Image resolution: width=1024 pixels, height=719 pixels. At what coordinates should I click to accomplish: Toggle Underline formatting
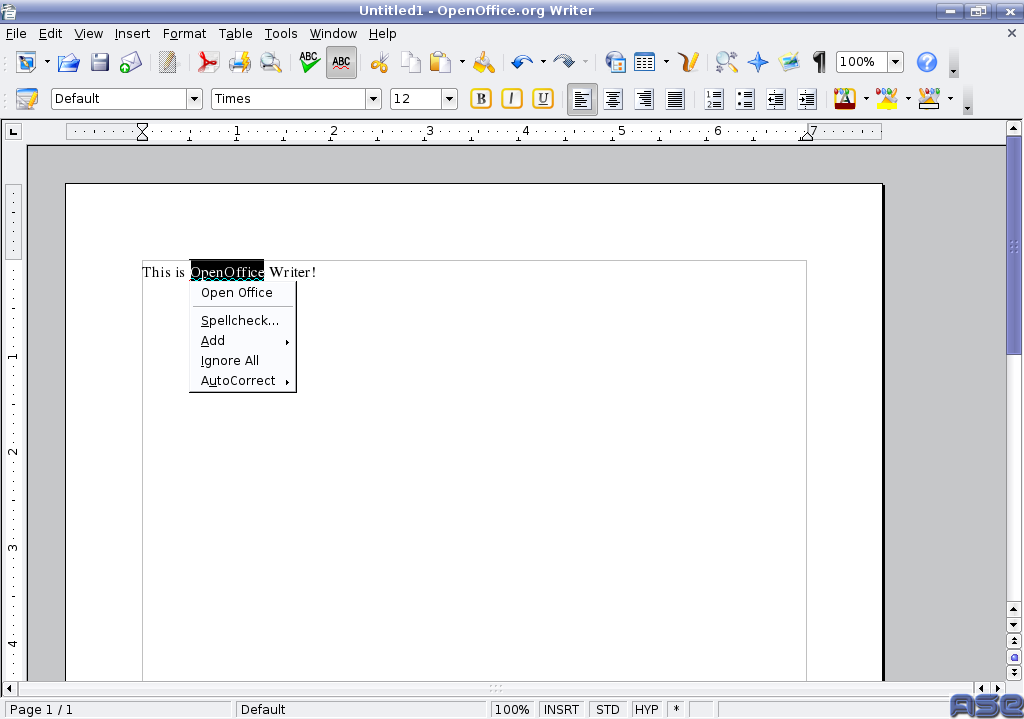click(x=543, y=99)
